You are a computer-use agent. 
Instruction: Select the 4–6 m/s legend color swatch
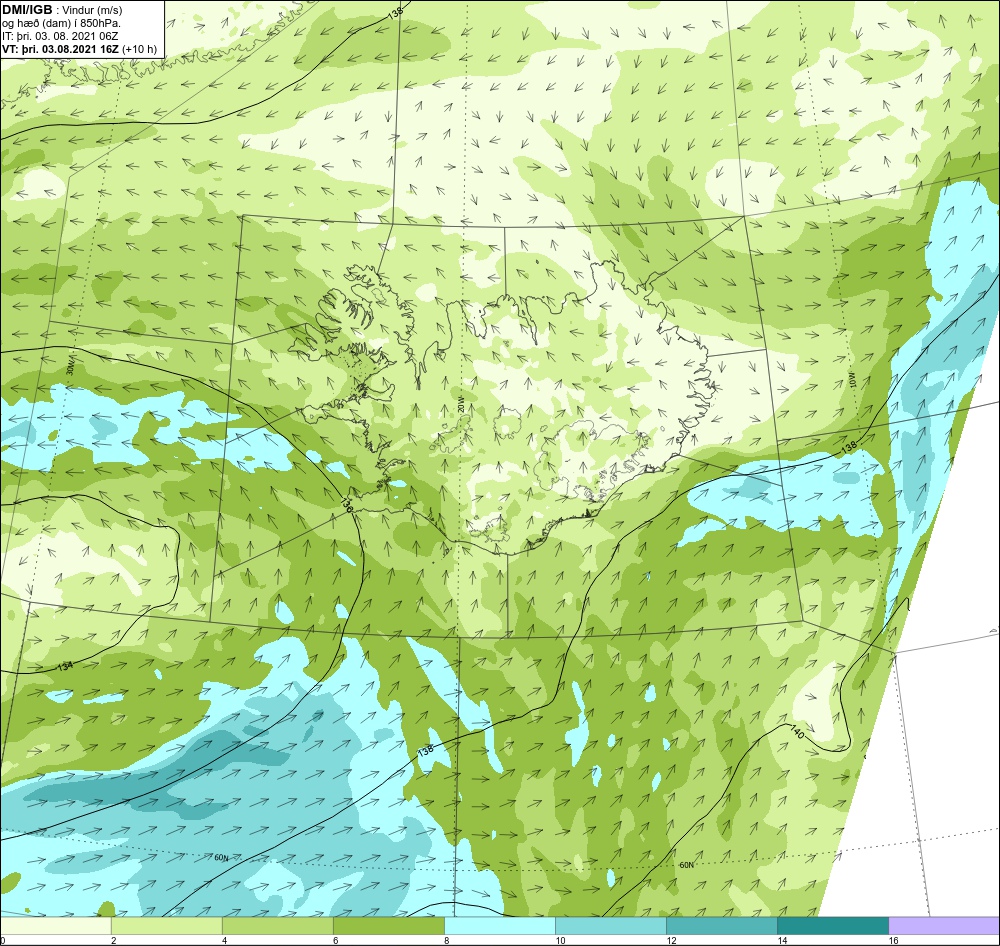278,926
